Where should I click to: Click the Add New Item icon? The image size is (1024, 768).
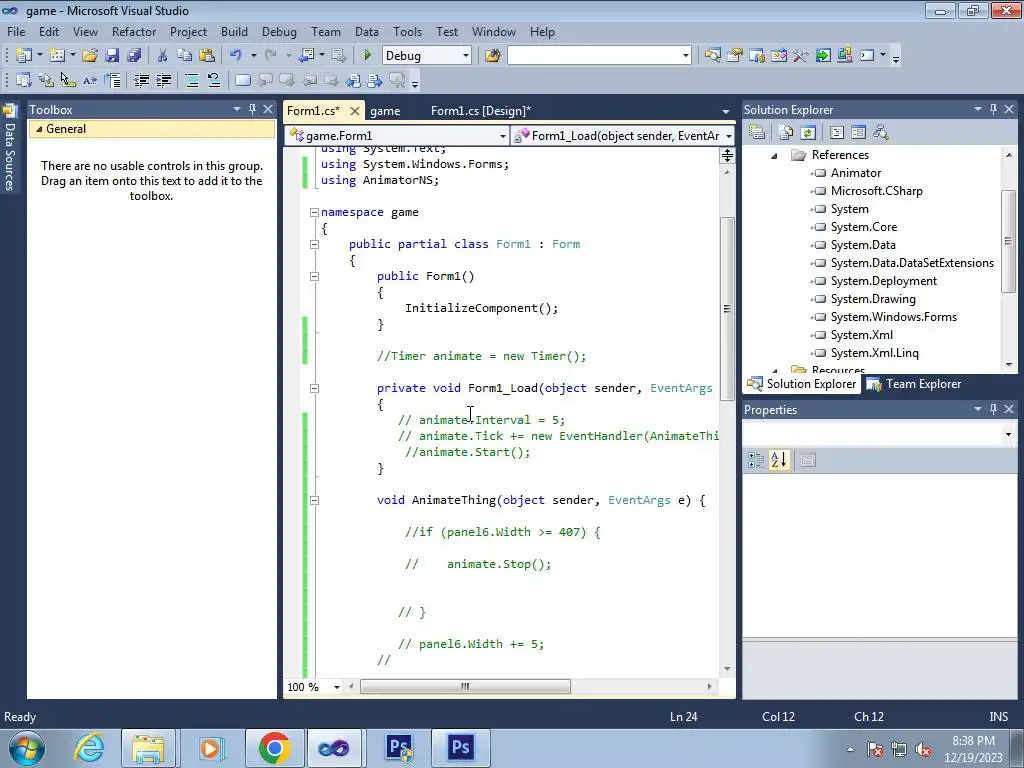(57, 56)
